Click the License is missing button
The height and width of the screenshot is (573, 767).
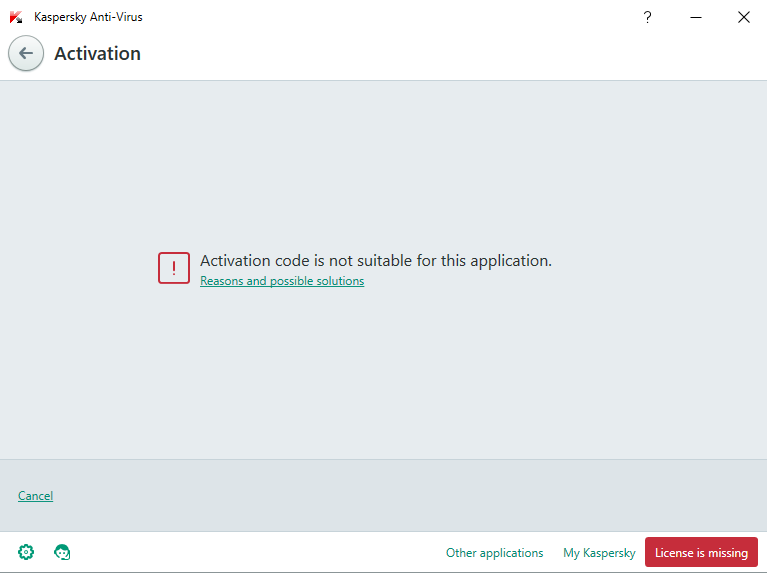[x=701, y=552]
